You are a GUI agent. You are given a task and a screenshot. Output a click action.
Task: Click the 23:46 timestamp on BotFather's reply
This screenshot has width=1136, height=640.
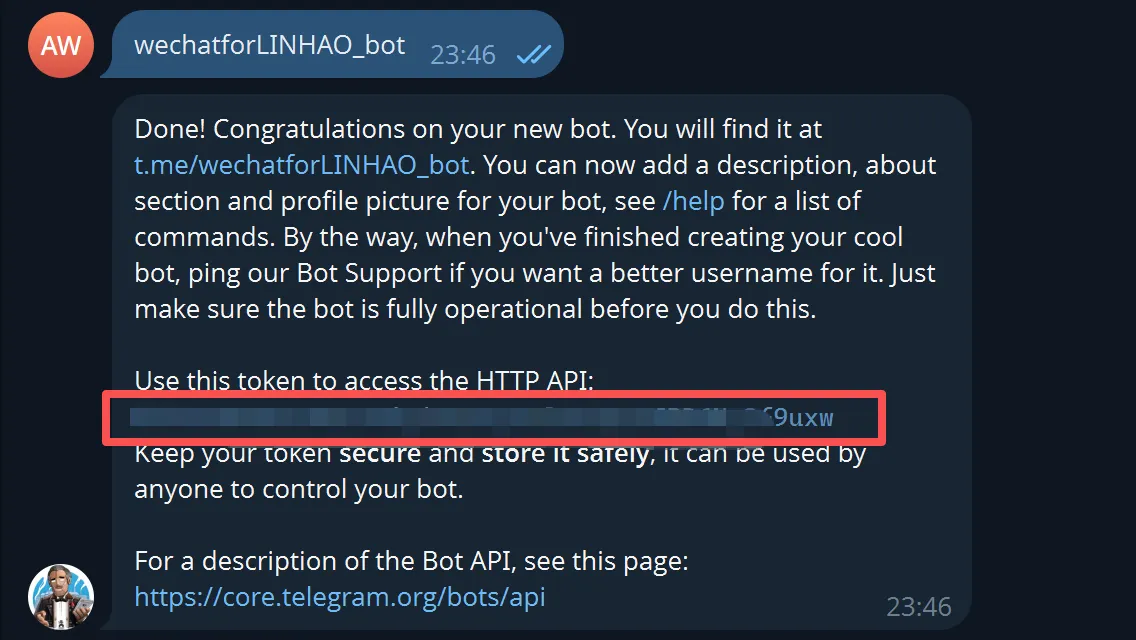coord(919,606)
